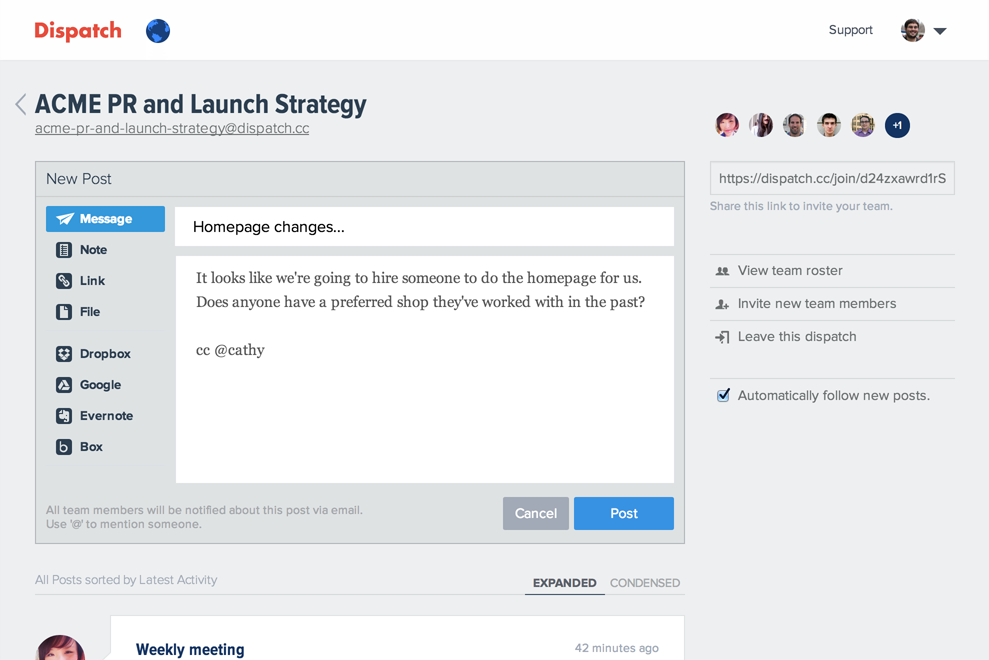
Task: Reveal additional members via the +1 avatar
Action: click(897, 125)
